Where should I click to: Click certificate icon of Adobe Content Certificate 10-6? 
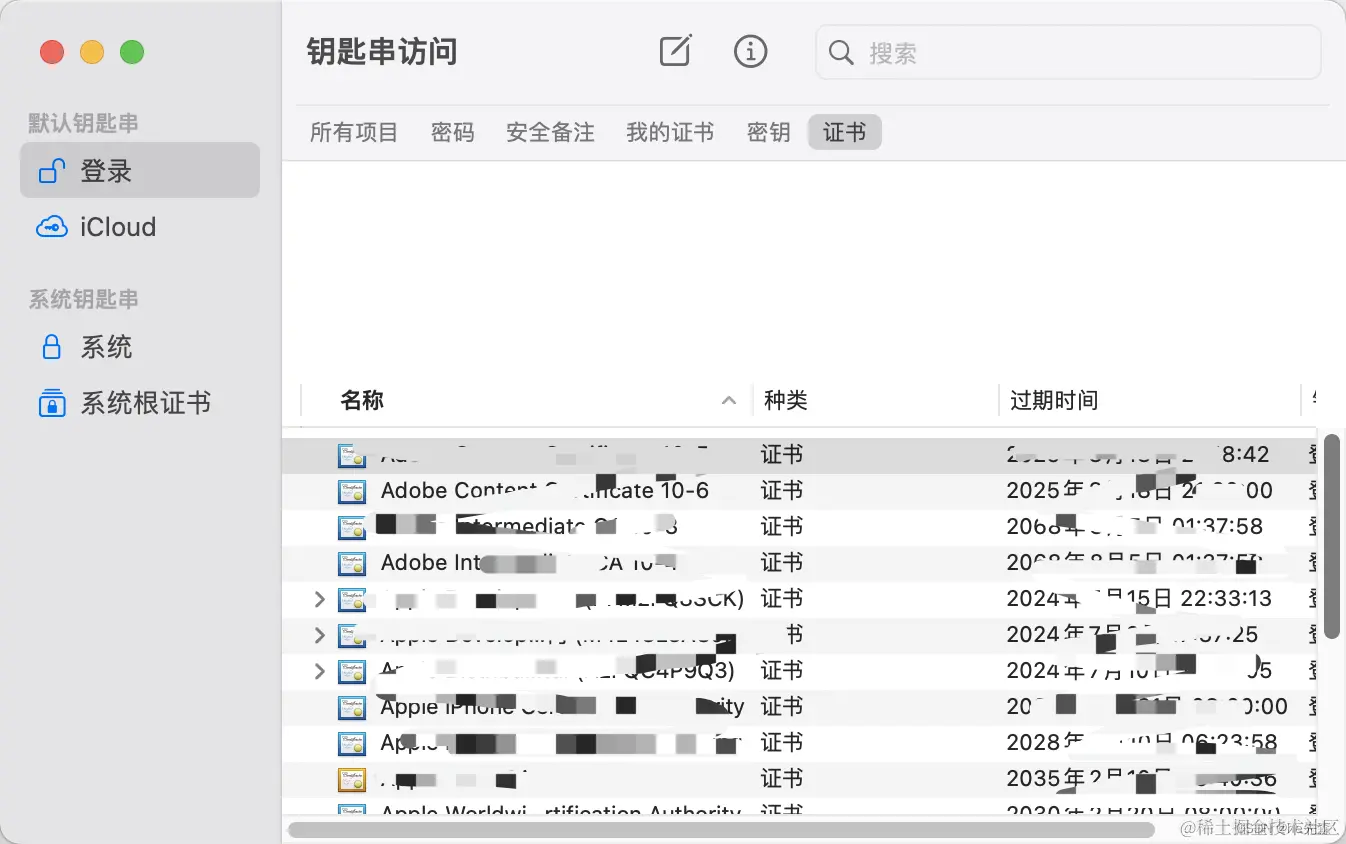[x=352, y=491]
